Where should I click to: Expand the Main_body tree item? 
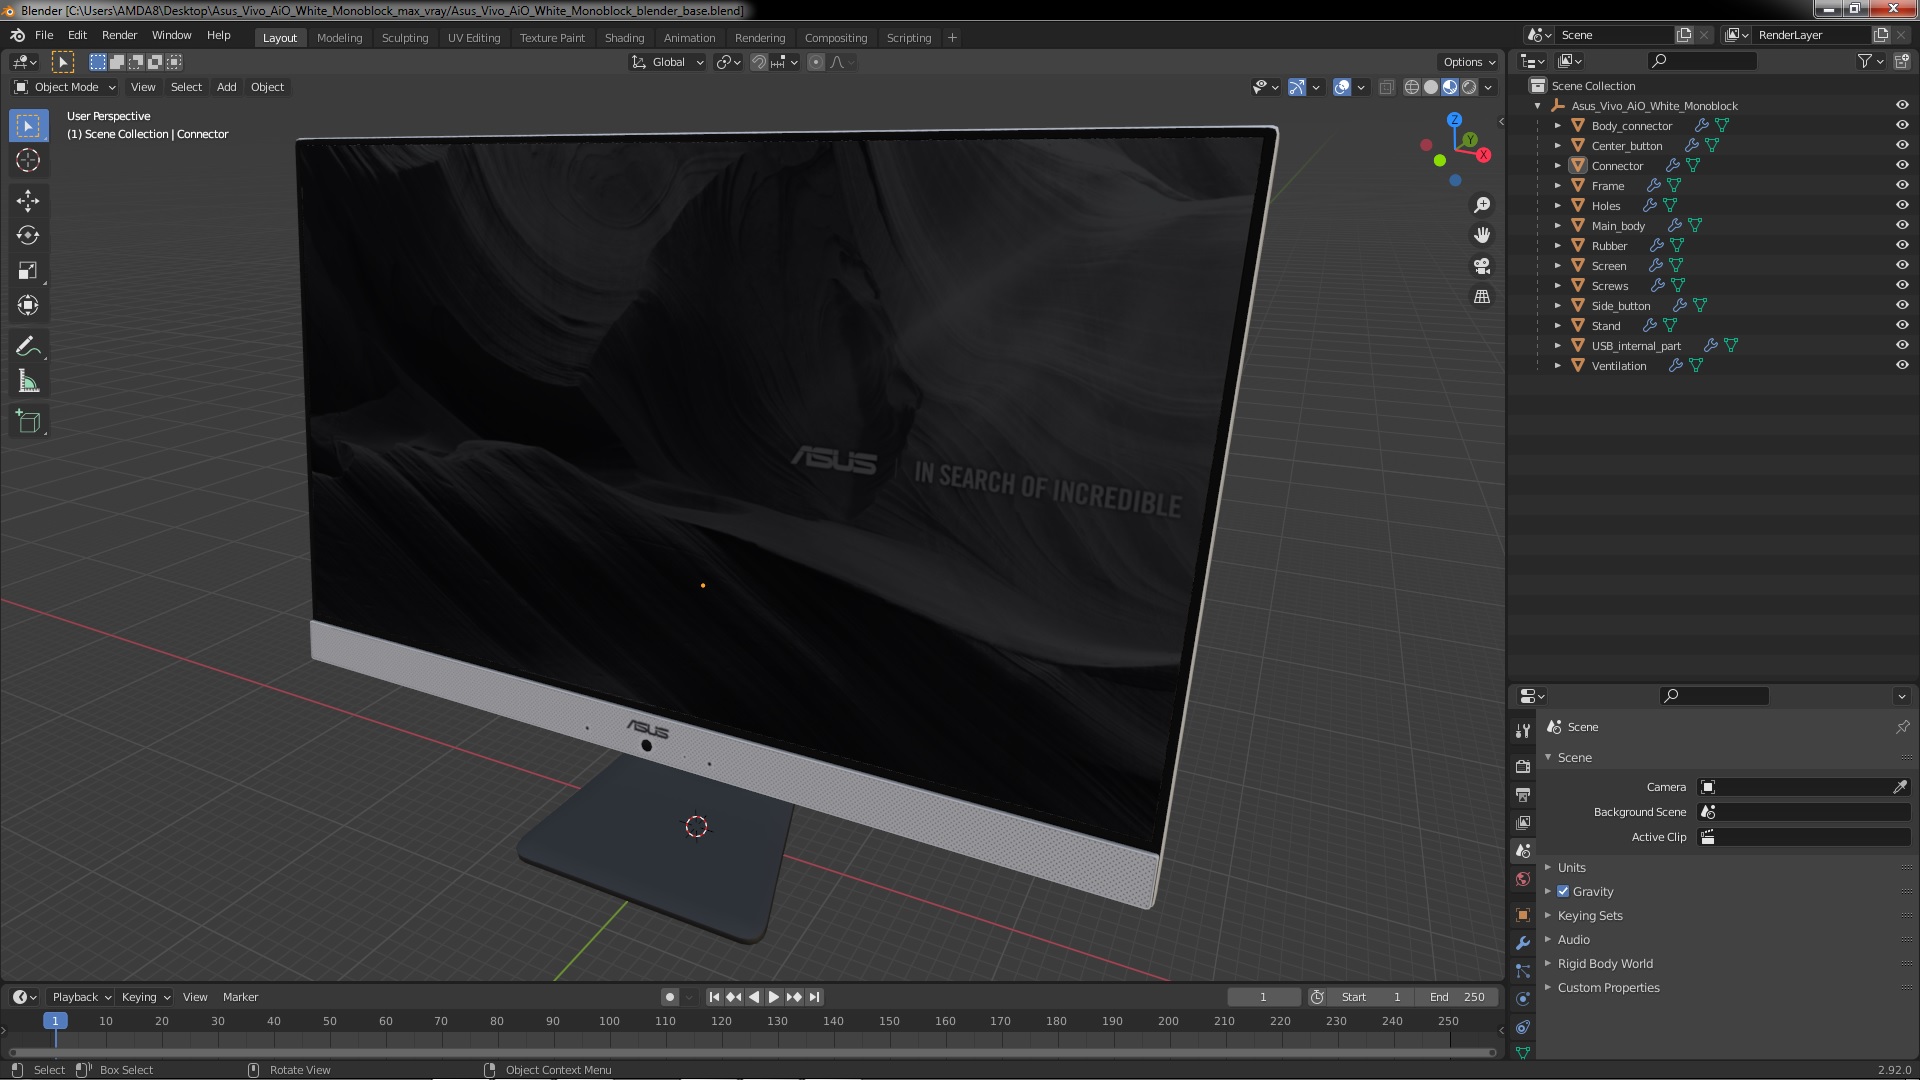(1557, 226)
